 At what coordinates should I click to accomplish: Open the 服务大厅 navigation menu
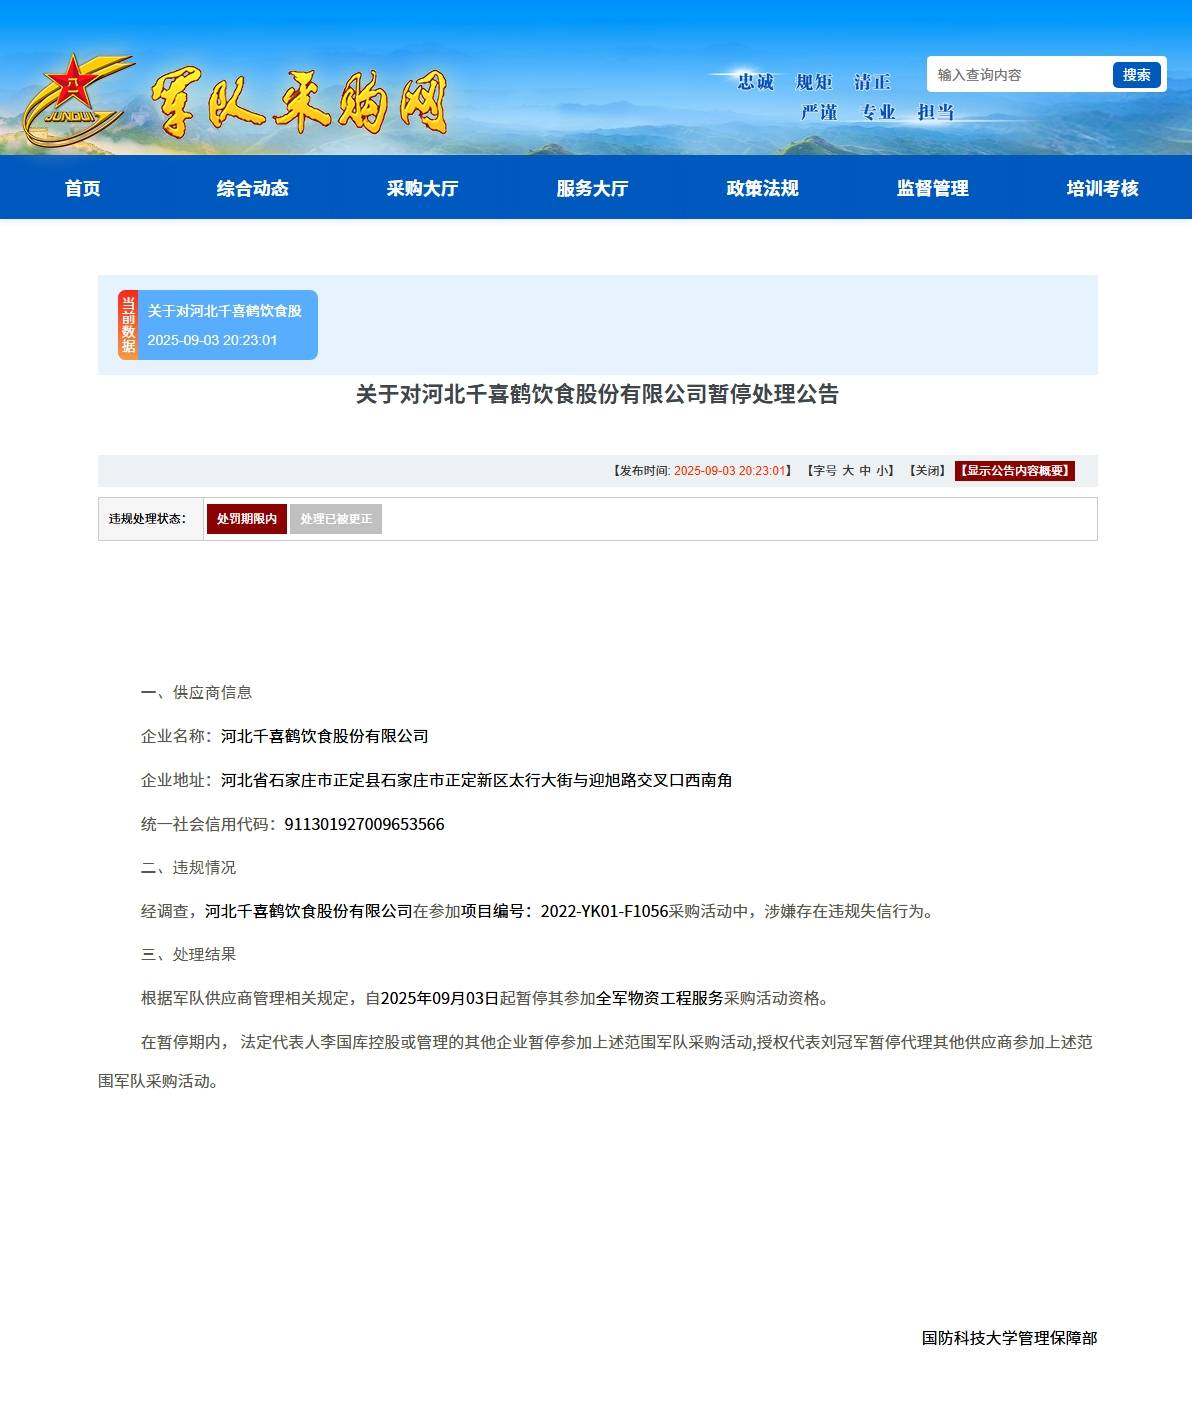593,188
